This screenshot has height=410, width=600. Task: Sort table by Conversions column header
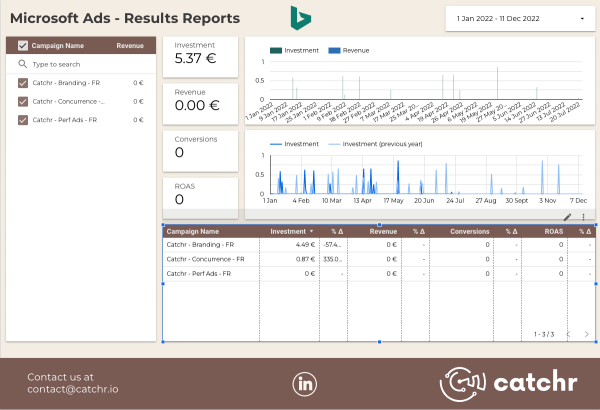[x=470, y=231]
